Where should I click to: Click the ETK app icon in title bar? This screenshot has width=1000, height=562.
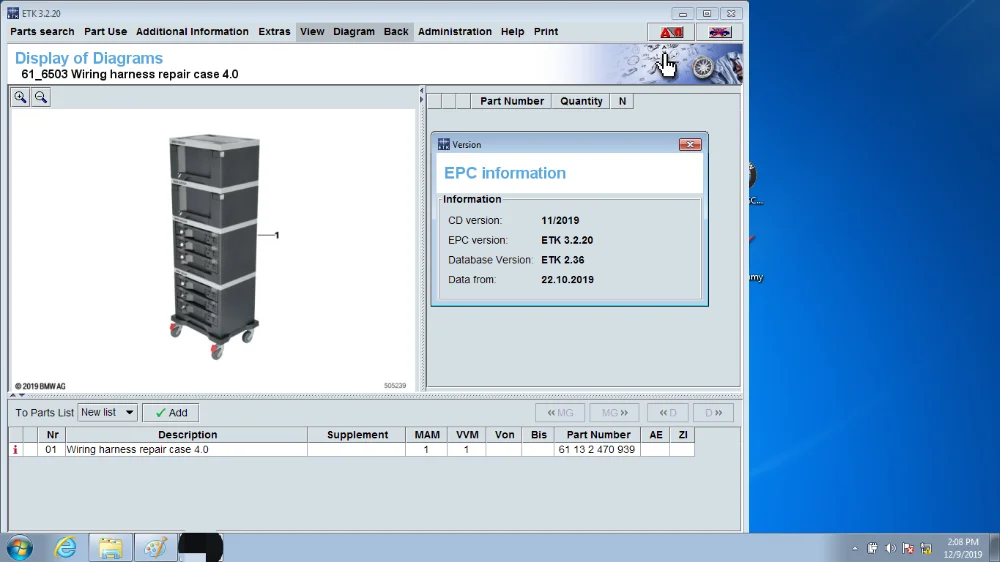click(13, 13)
